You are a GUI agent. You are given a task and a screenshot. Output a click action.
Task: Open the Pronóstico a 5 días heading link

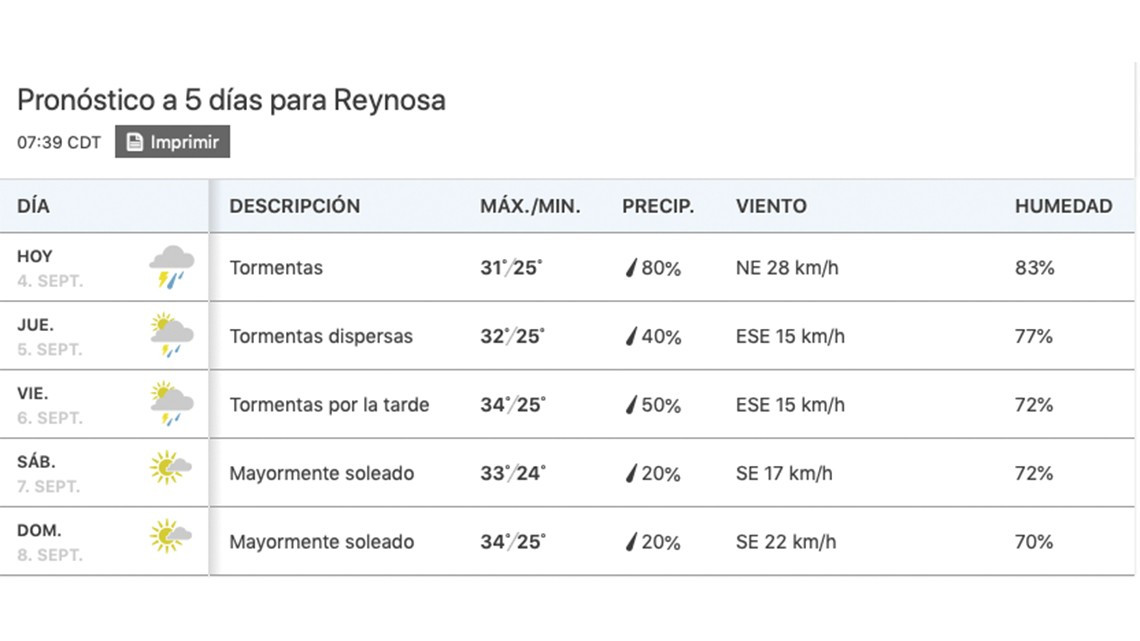pyautogui.click(x=231, y=100)
